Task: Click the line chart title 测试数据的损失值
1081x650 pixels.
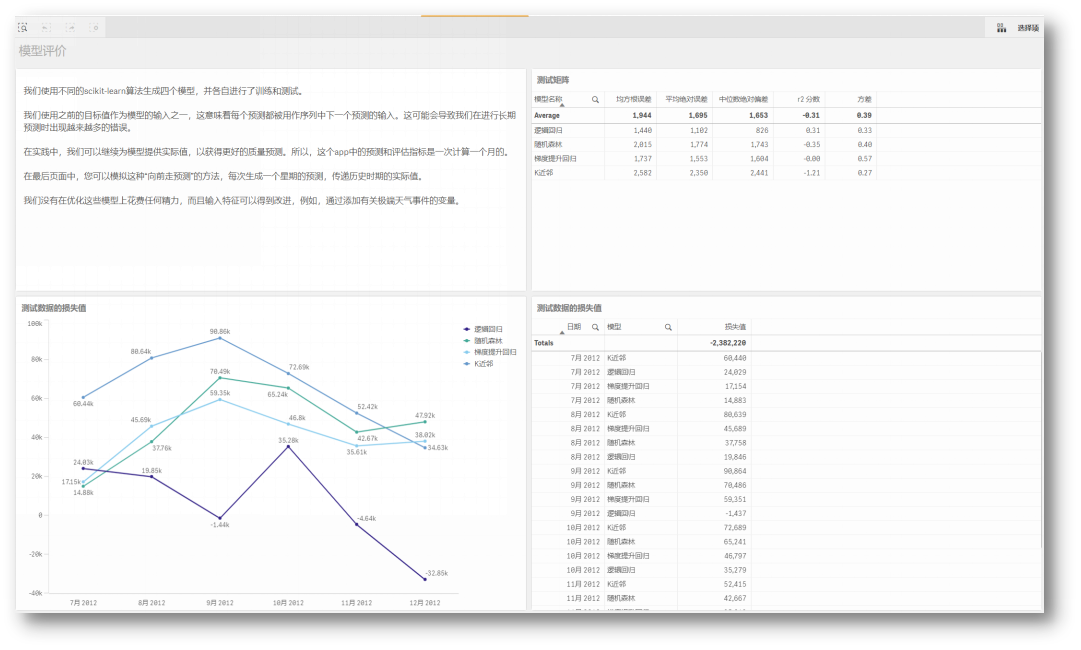Action: 54,308
